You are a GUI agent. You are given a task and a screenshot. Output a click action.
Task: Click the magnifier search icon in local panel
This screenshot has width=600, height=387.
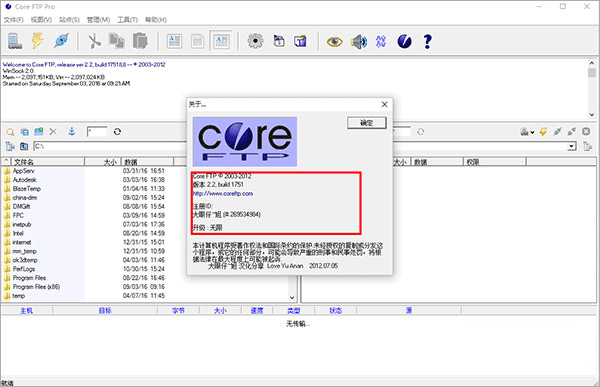(10, 132)
